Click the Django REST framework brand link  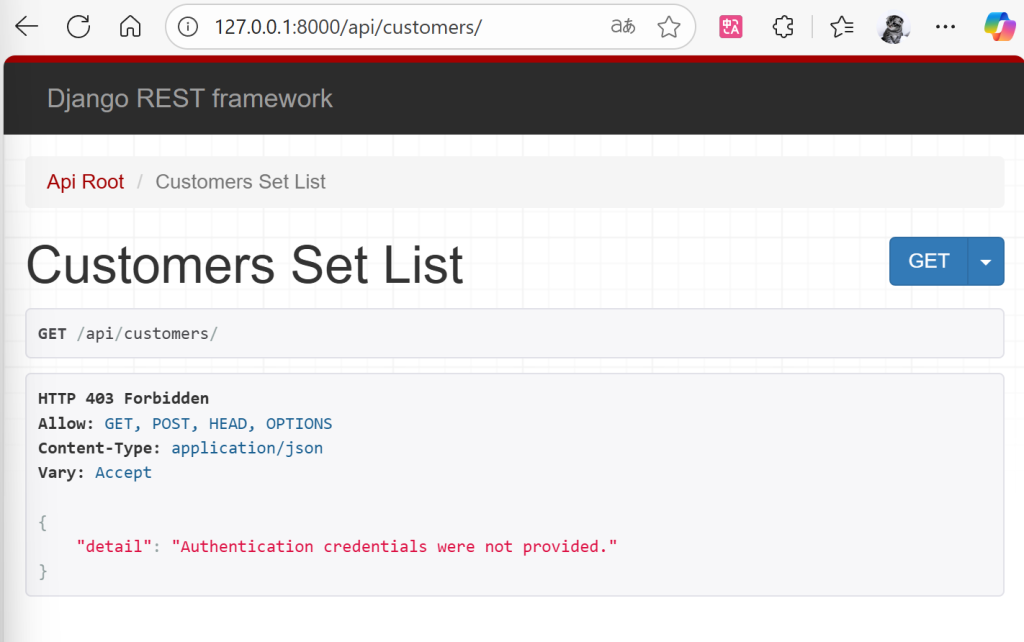point(190,98)
